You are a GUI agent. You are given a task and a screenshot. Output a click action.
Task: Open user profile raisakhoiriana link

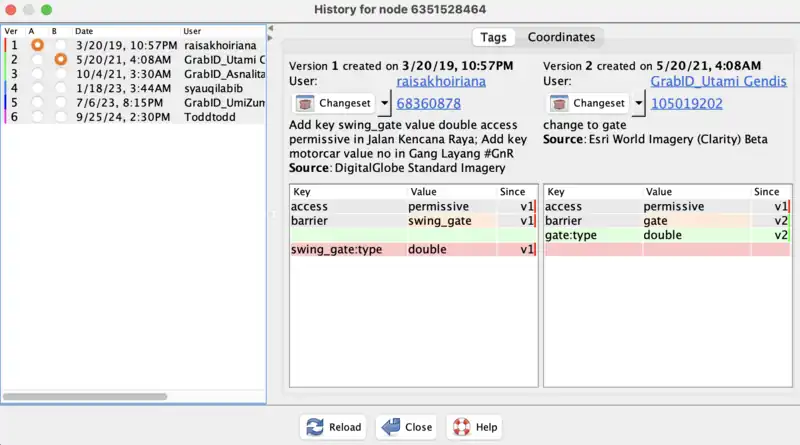[x=441, y=80]
